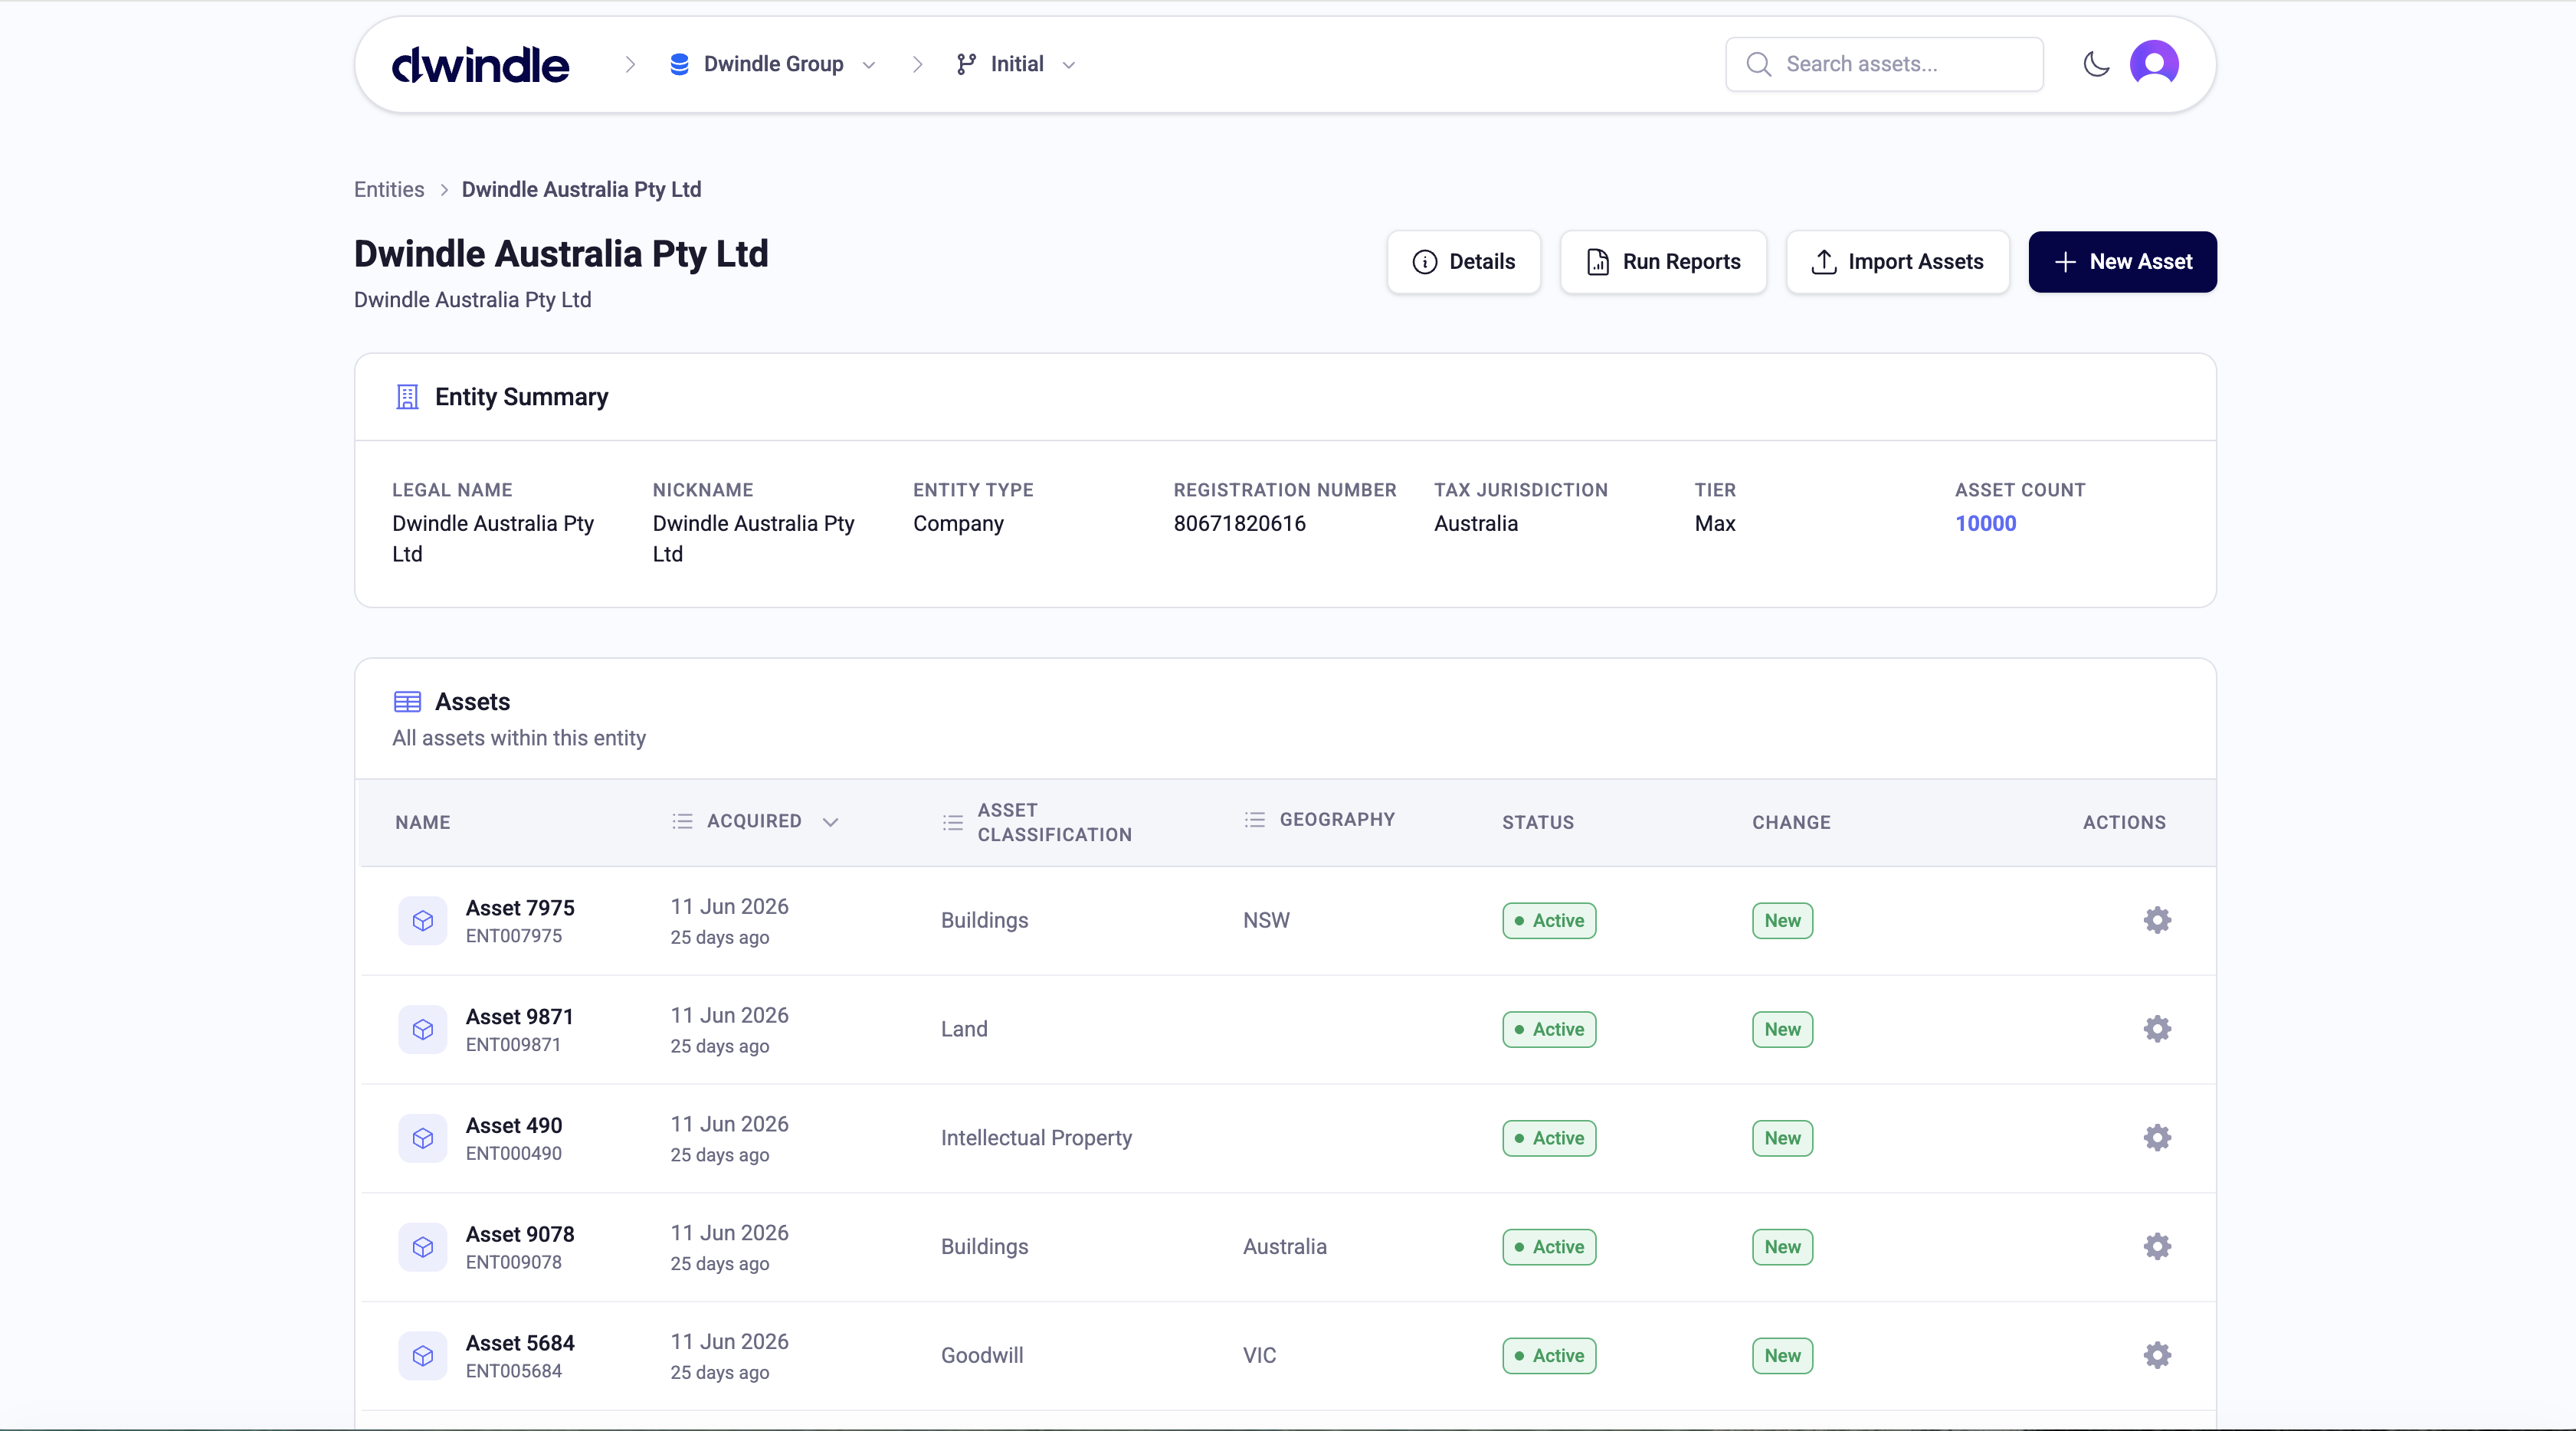Click the Assets table icon
The width and height of the screenshot is (2576, 1431).
coord(407,702)
